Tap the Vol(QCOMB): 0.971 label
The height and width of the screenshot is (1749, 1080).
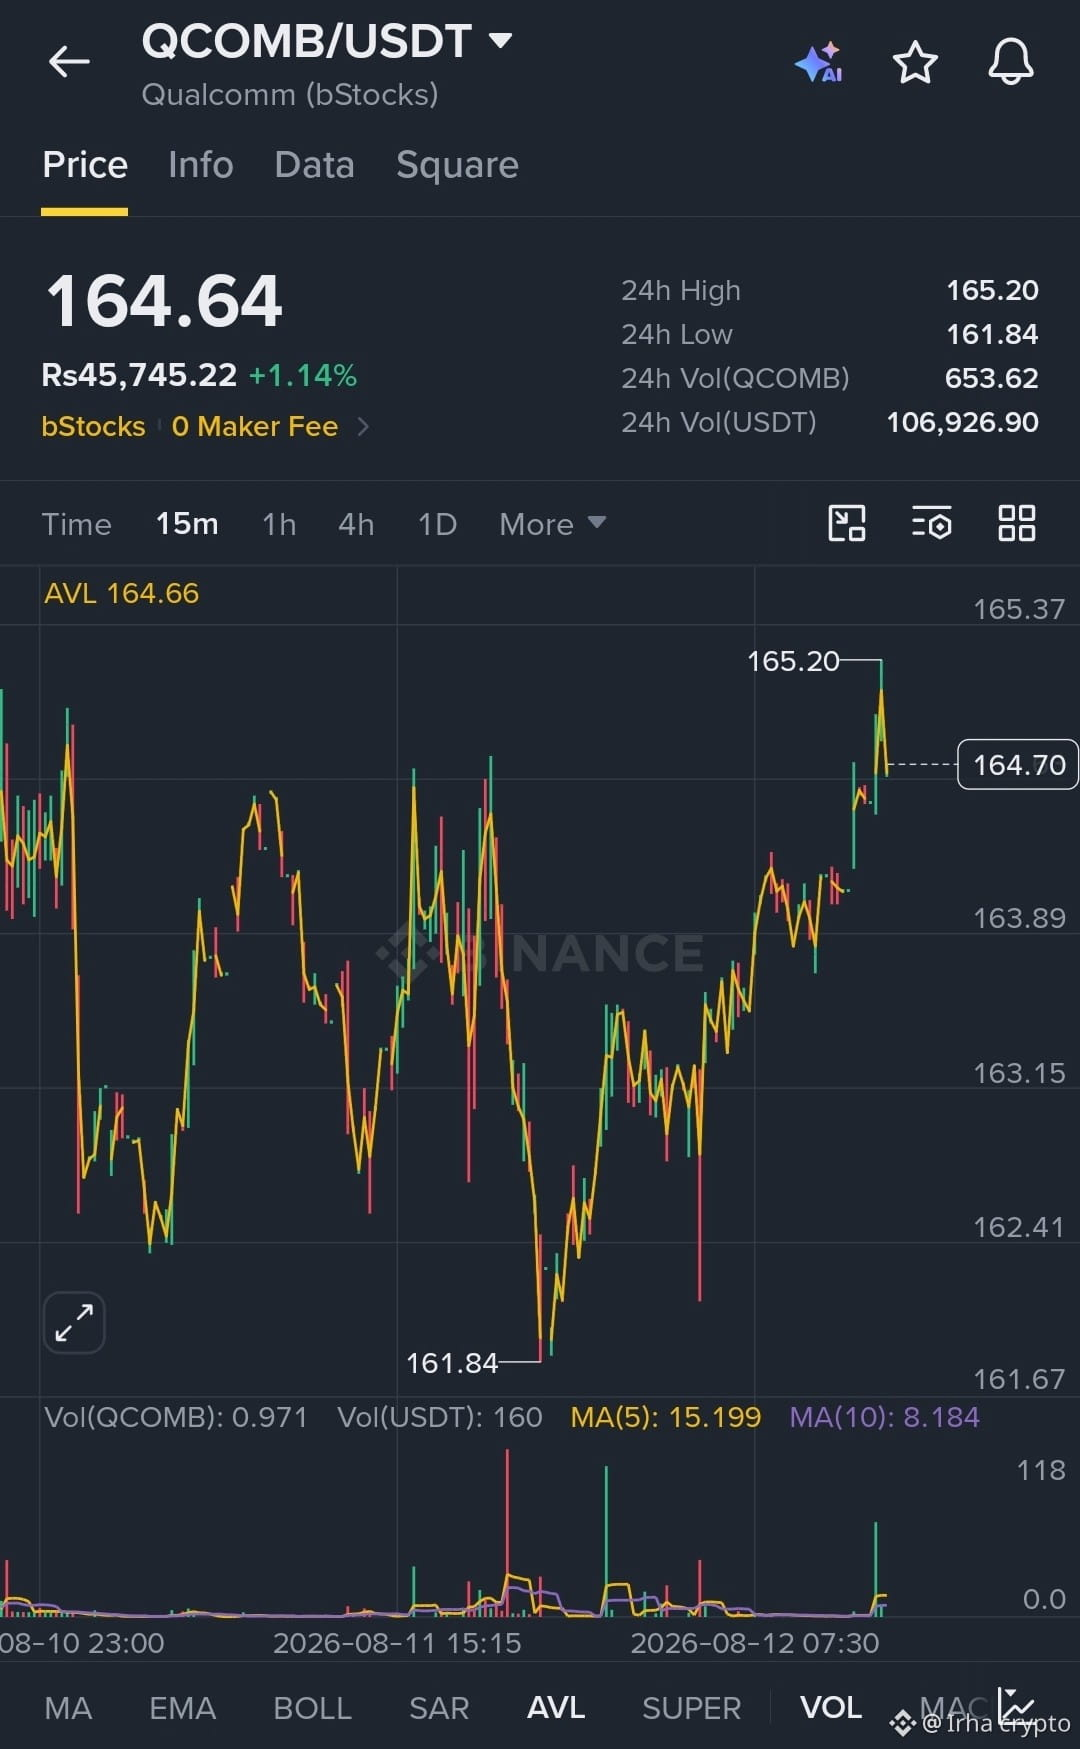pos(176,1417)
